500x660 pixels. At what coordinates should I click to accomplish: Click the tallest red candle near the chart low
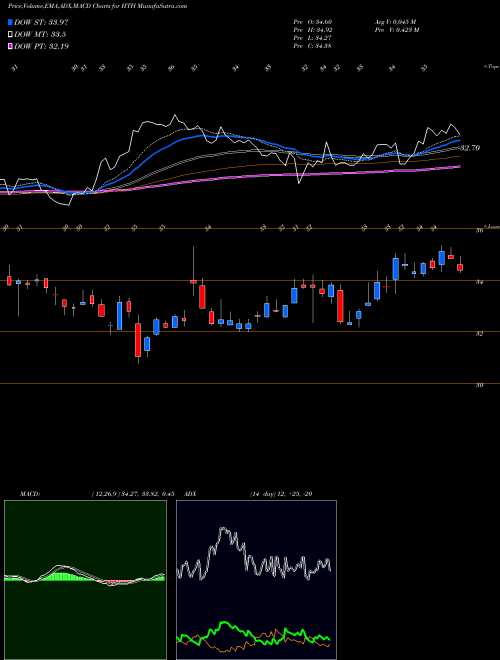point(138,340)
